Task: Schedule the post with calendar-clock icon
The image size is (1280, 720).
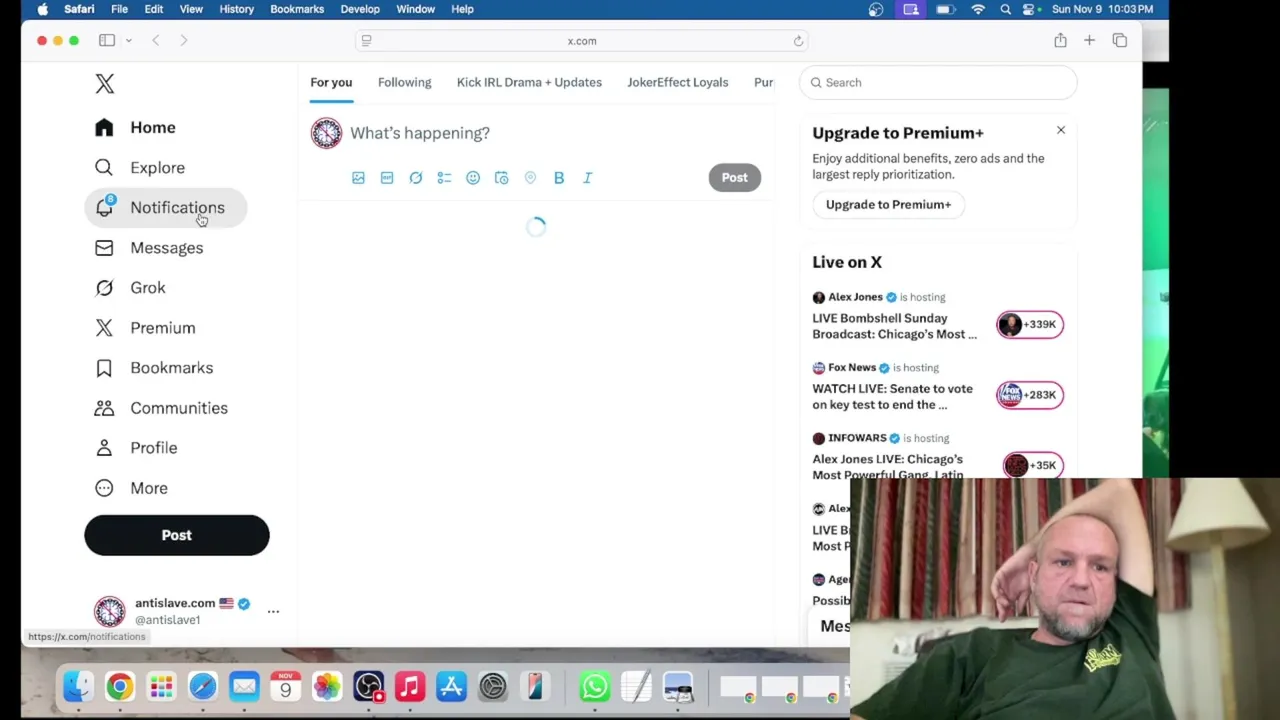Action: [x=502, y=178]
